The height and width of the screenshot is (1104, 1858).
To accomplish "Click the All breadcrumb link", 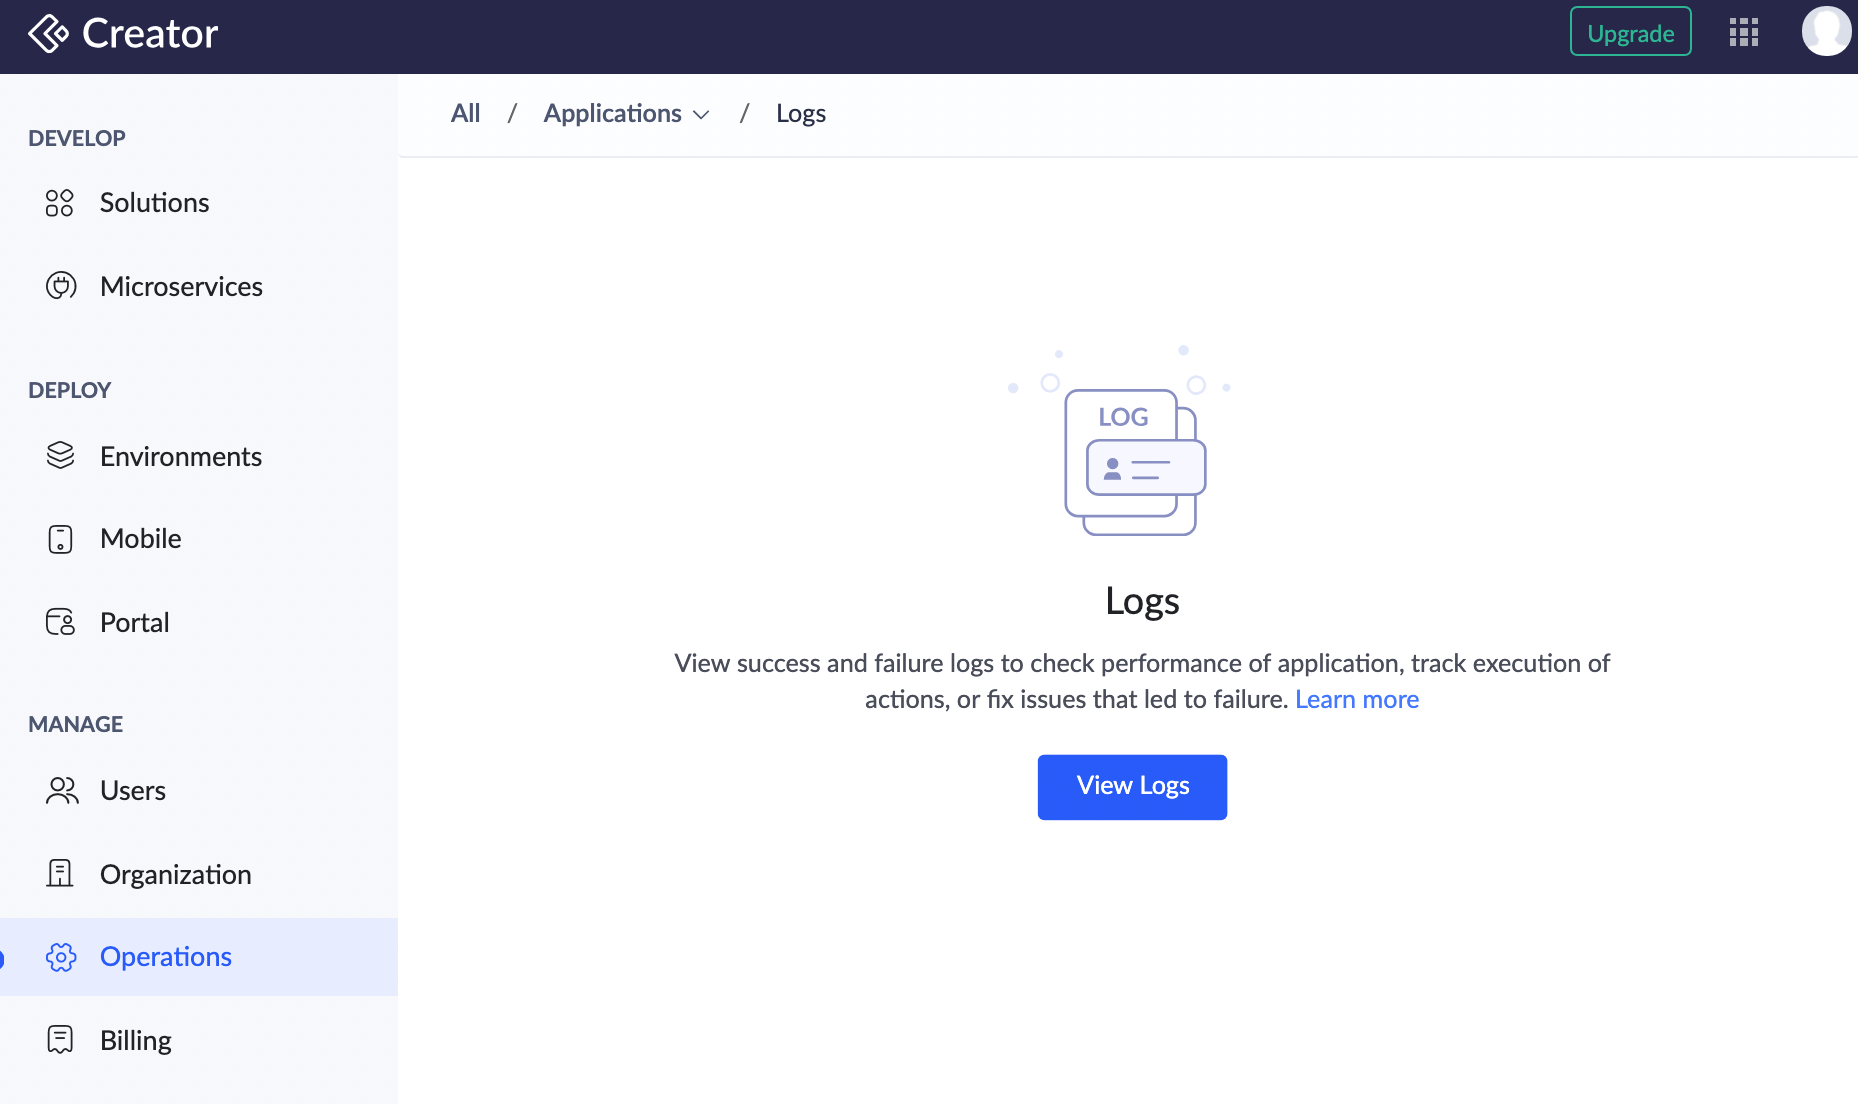I will click(465, 113).
